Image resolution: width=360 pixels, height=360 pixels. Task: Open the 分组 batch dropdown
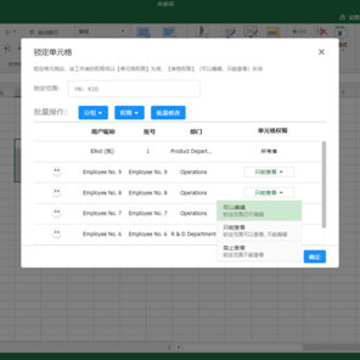click(x=93, y=113)
